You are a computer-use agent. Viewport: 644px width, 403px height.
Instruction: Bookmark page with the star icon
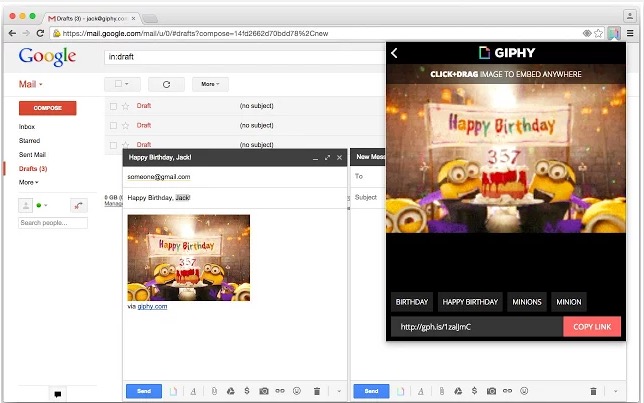click(x=599, y=33)
